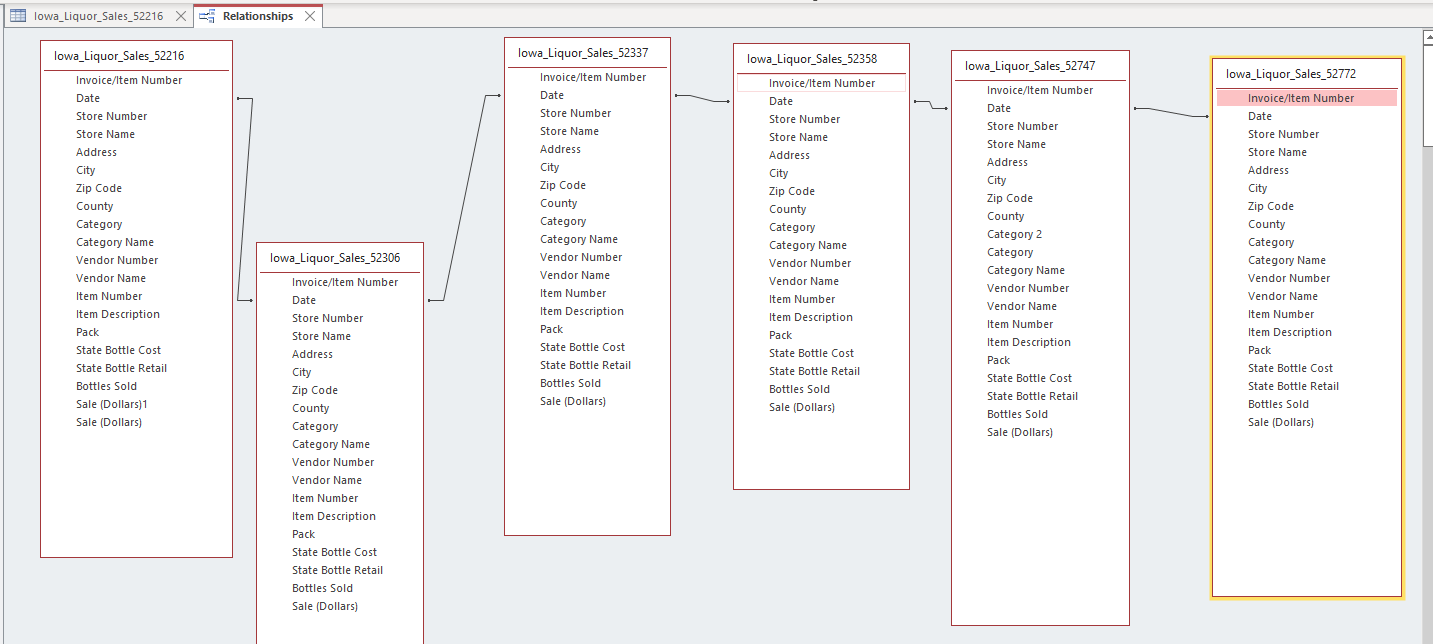Switch to the Iowa_Liquor_Sales_52216 tab
Image resolution: width=1433 pixels, height=644 pixels.
(98, 16)
